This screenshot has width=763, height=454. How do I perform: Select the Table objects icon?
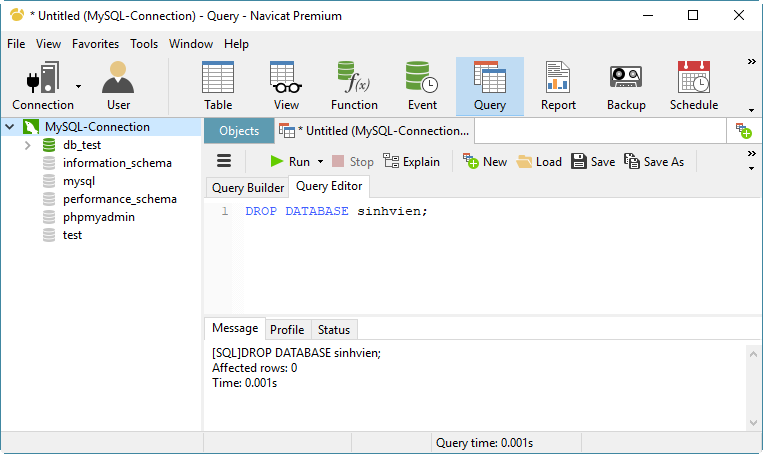218,86
